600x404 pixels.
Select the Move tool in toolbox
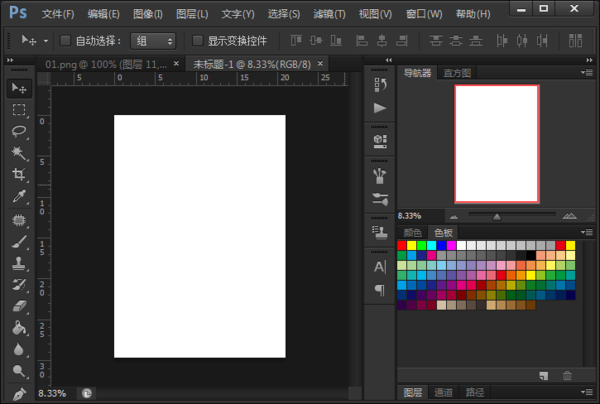19,88
